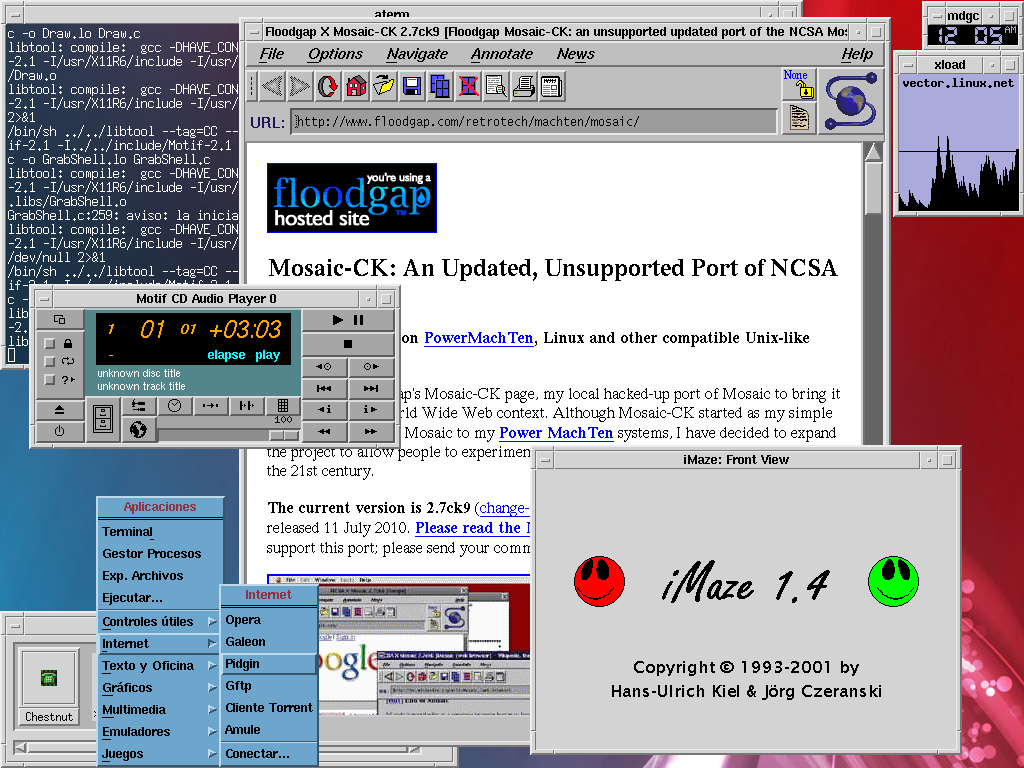
Task: Click the clock time-mode button in CD Player
Action: (x=174, y=406)
